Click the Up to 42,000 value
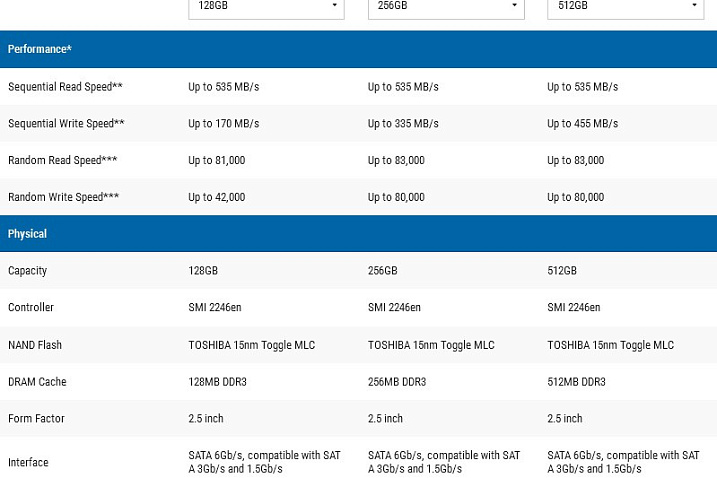Screen dimensions: 717x478 click(217, 197)
